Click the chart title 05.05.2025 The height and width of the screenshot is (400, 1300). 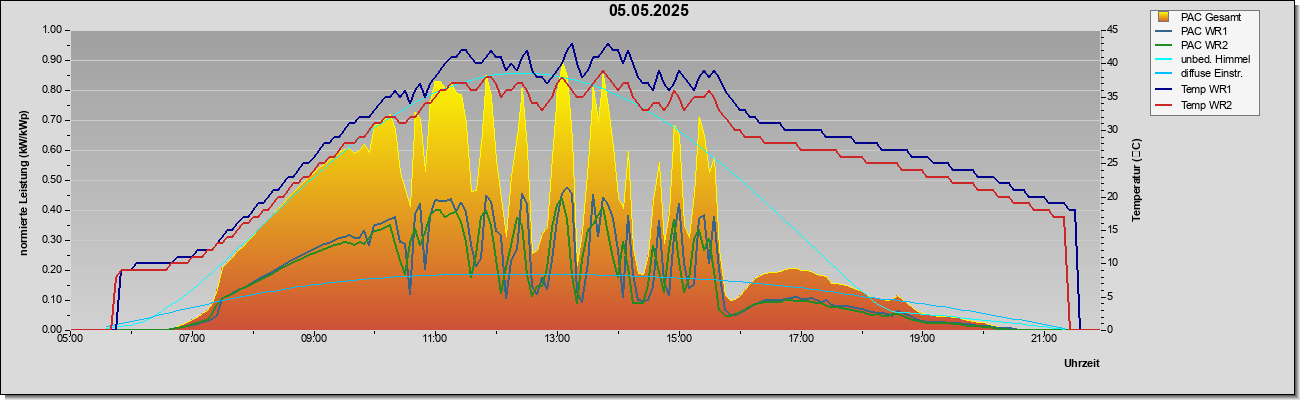pos(649,11)
